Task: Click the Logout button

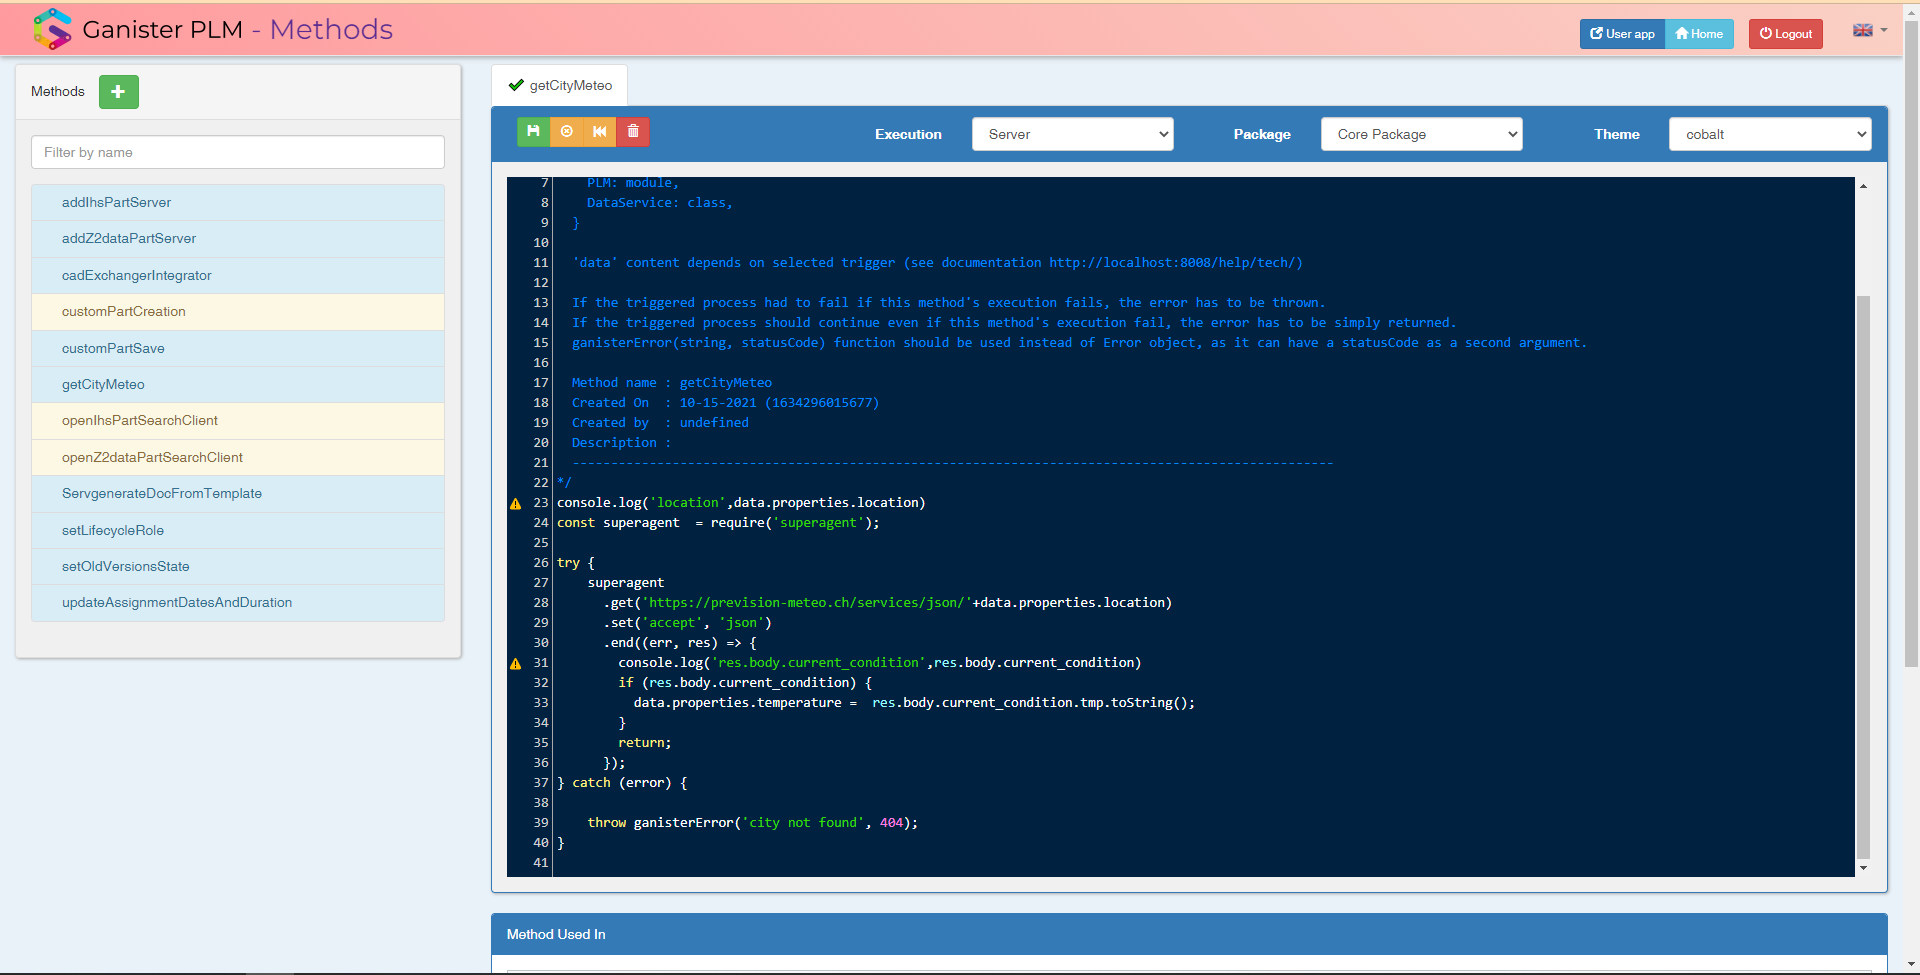Action: coord(1786,34)
